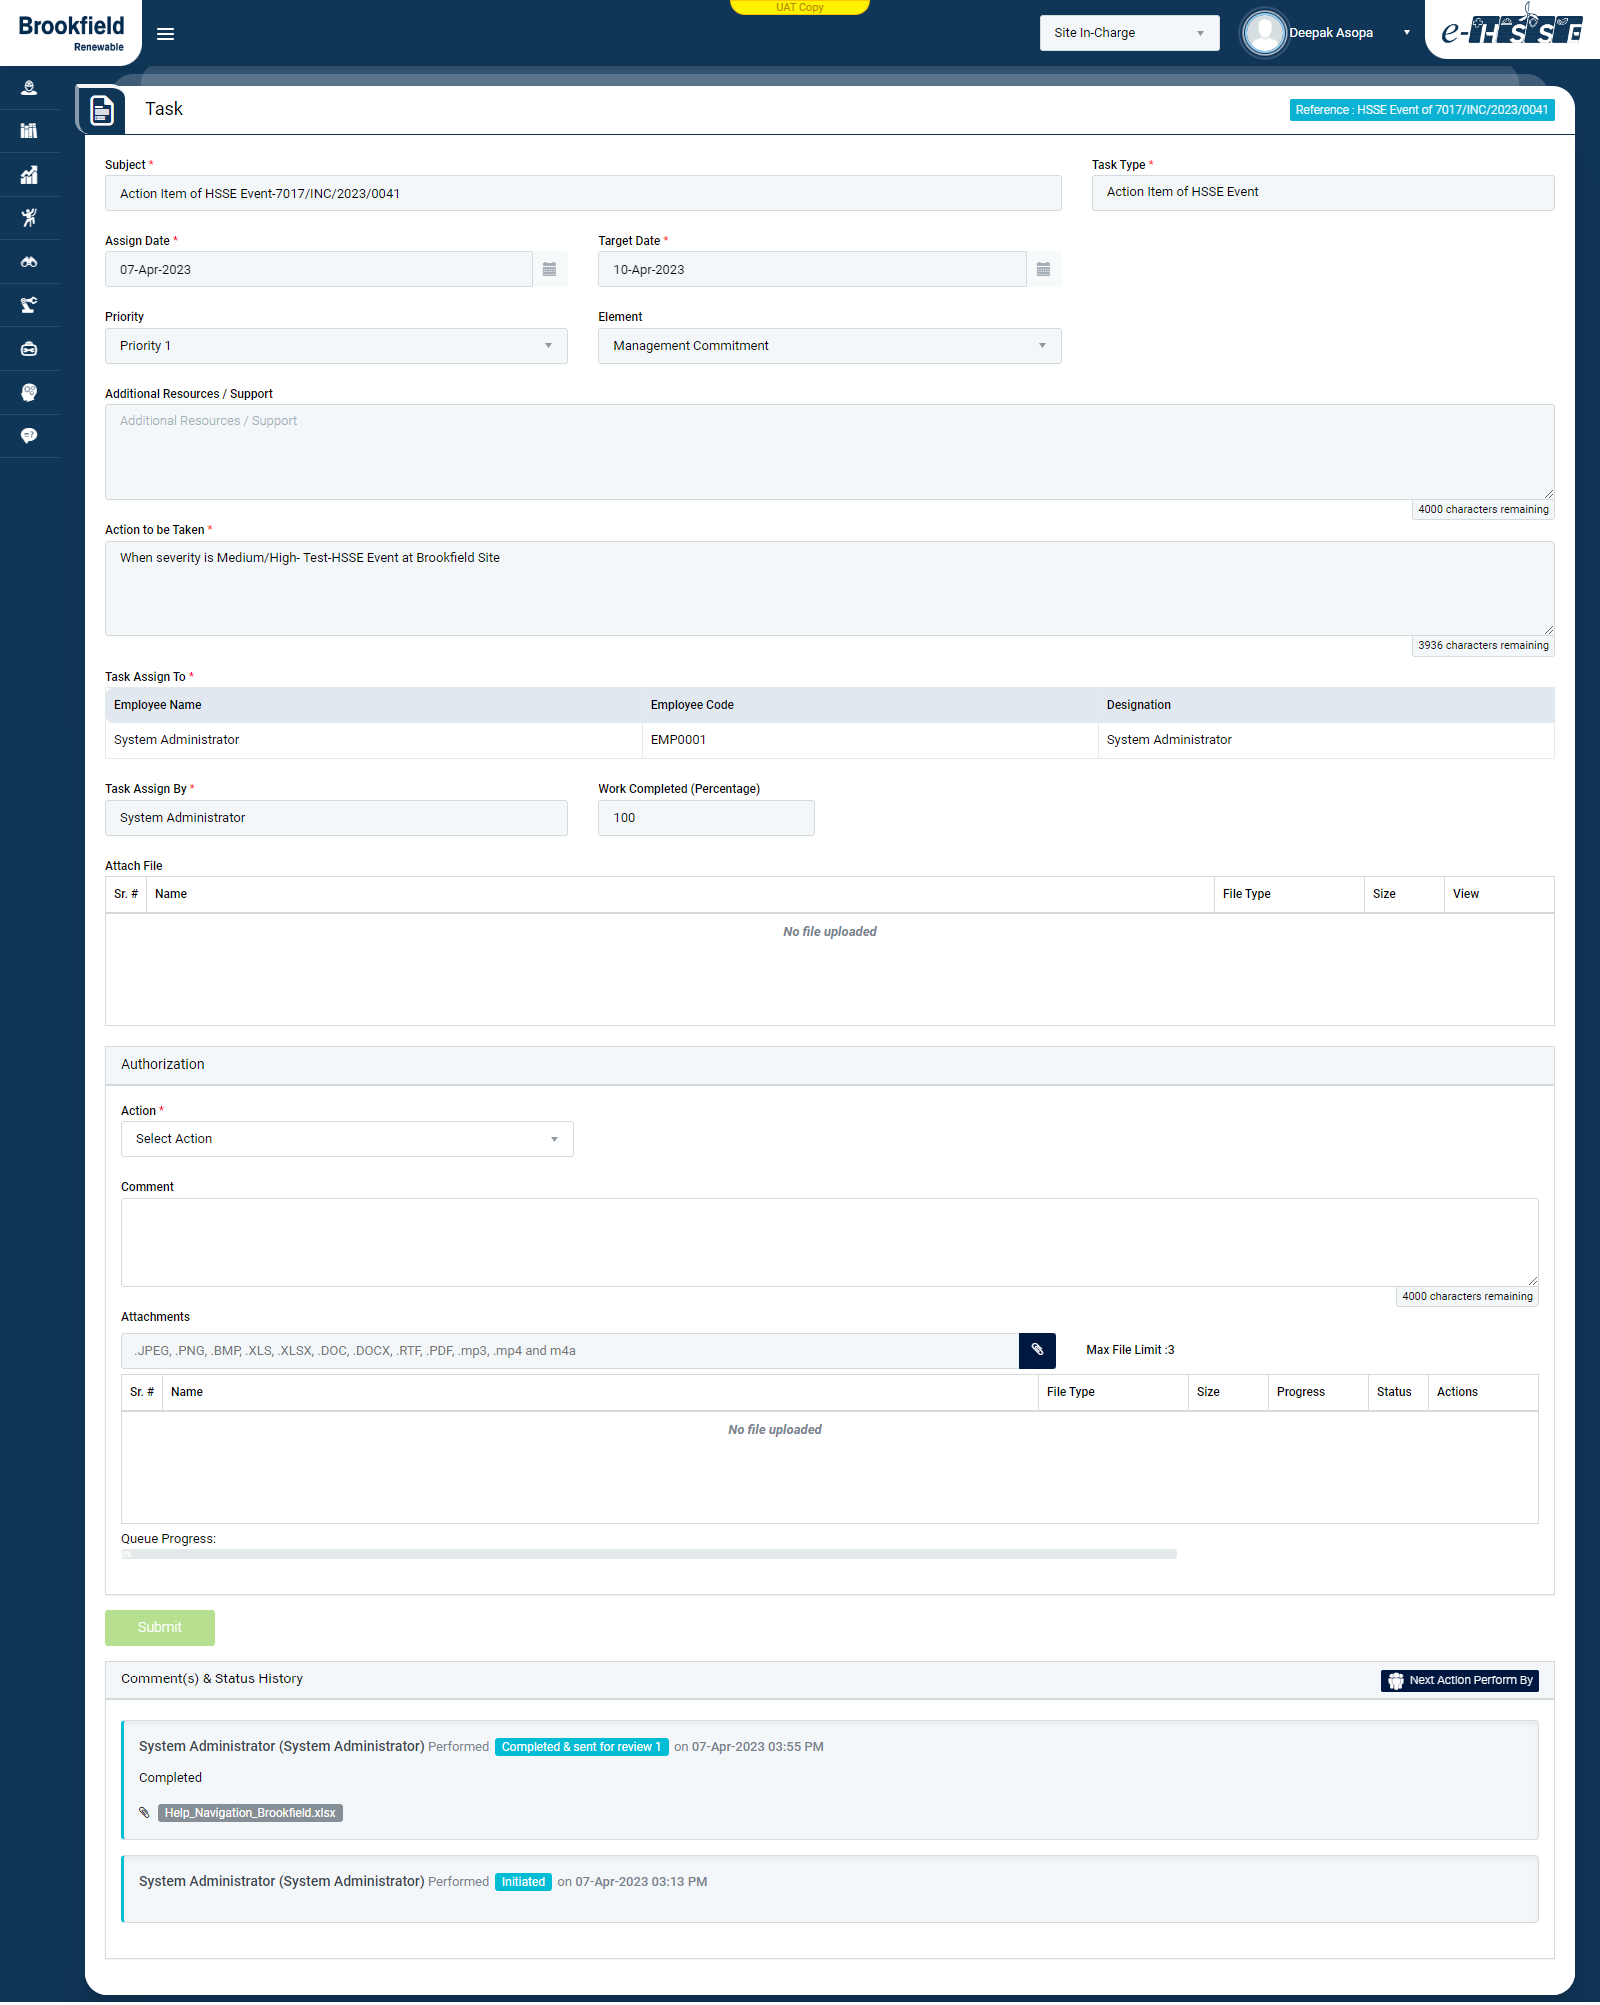Viewport: 1600px width, 2005px height.
Task: Click the paperclip attach file button
Action: click(1037, 1350)
